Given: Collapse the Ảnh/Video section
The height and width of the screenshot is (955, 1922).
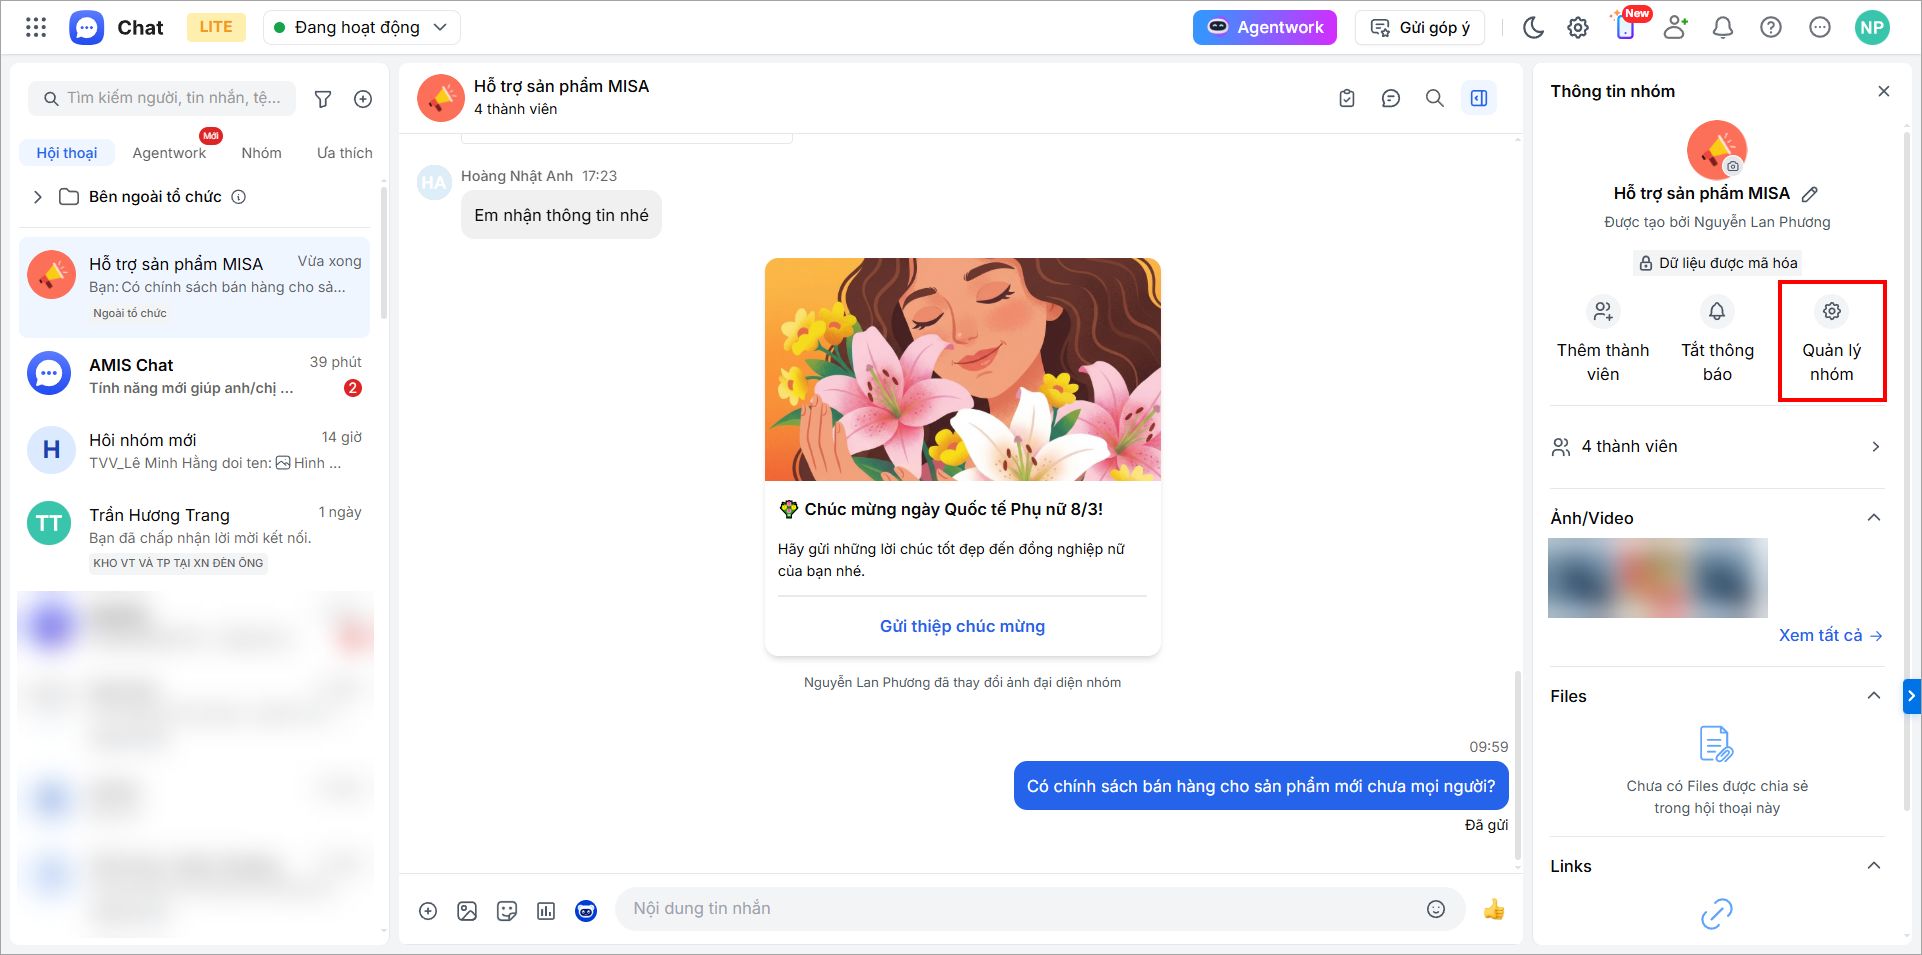Looking at the screenshot, I should (x=1874, y=518).
